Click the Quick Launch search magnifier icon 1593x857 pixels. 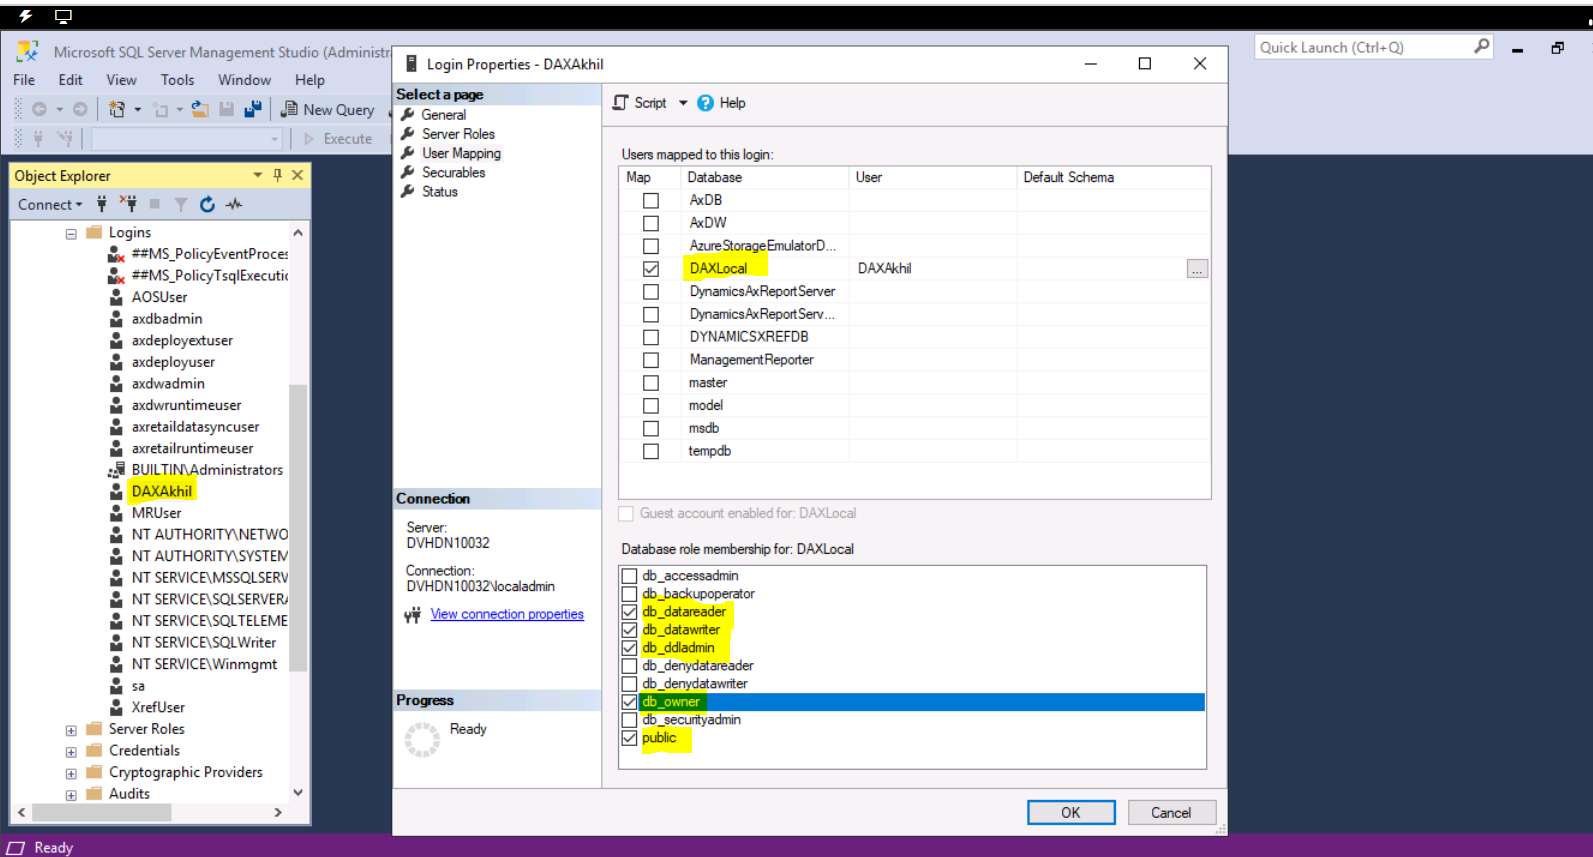pos(1481,46)
